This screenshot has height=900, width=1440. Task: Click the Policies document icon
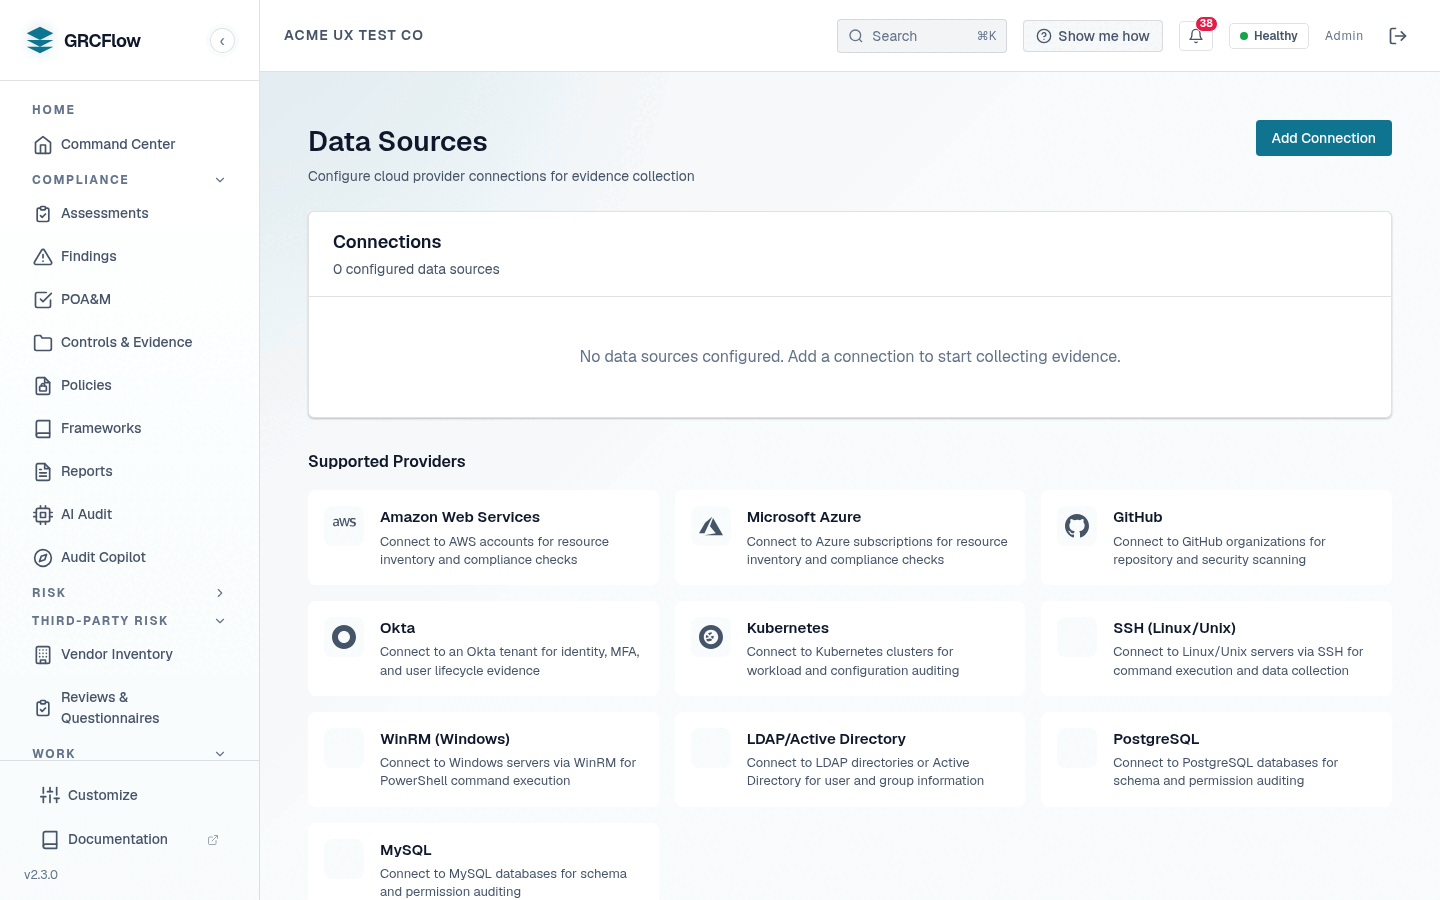coord(43,386)
